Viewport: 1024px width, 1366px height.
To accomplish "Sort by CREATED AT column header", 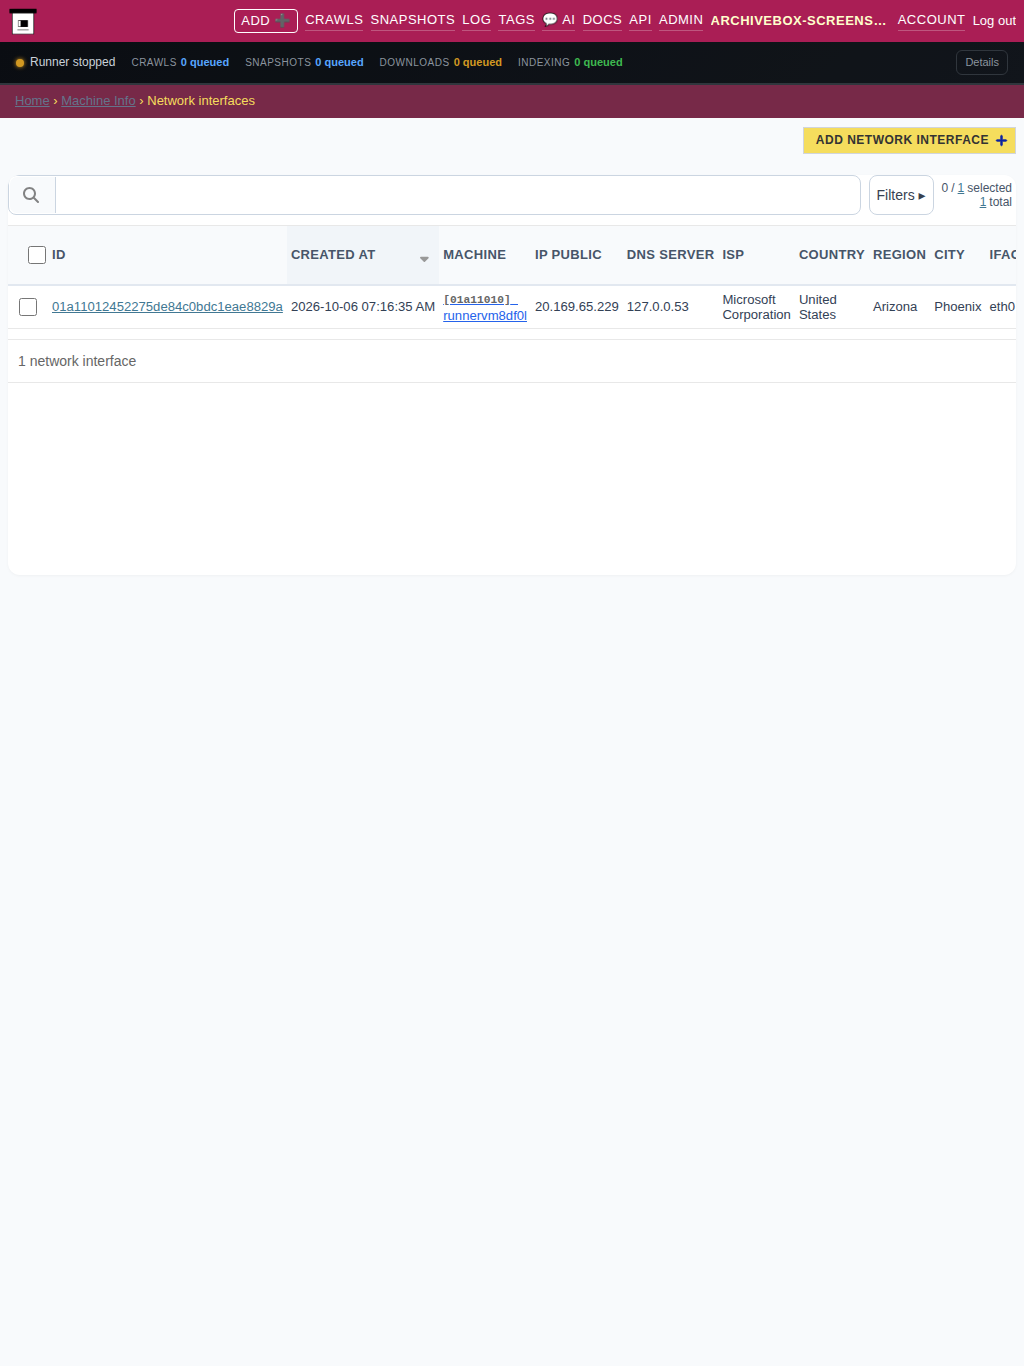I will [333, 255].
